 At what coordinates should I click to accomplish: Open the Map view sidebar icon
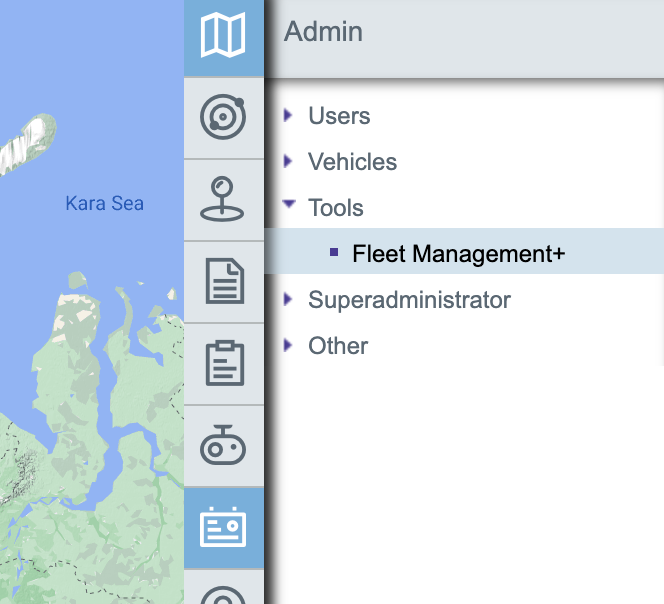coord(223,37)
